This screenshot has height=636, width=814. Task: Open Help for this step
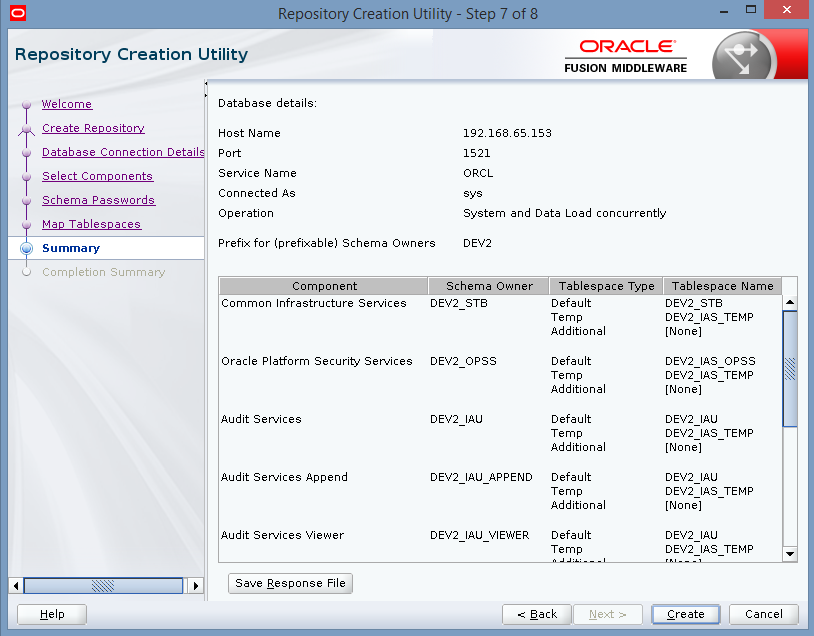52,614
